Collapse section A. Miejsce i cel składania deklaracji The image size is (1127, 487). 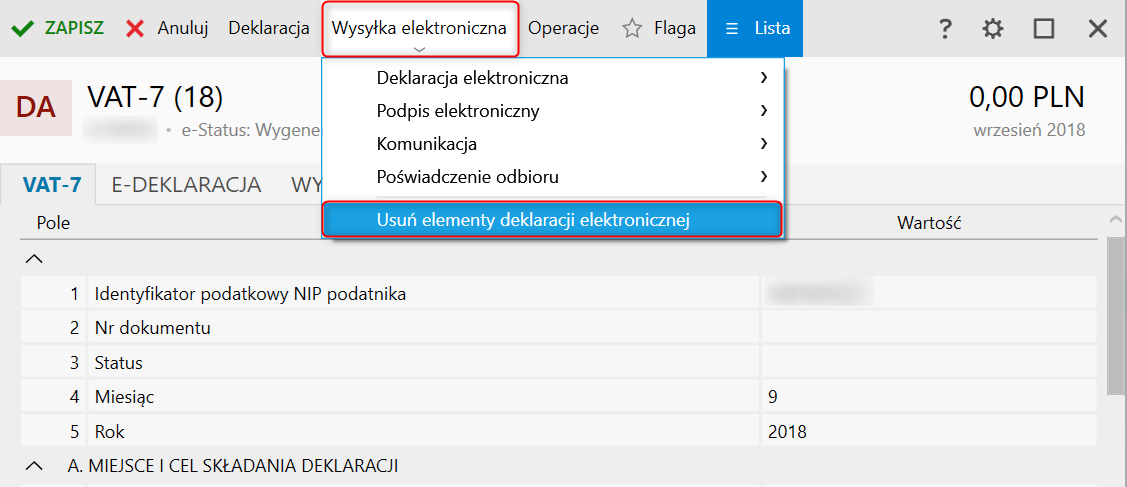point(34,466)
